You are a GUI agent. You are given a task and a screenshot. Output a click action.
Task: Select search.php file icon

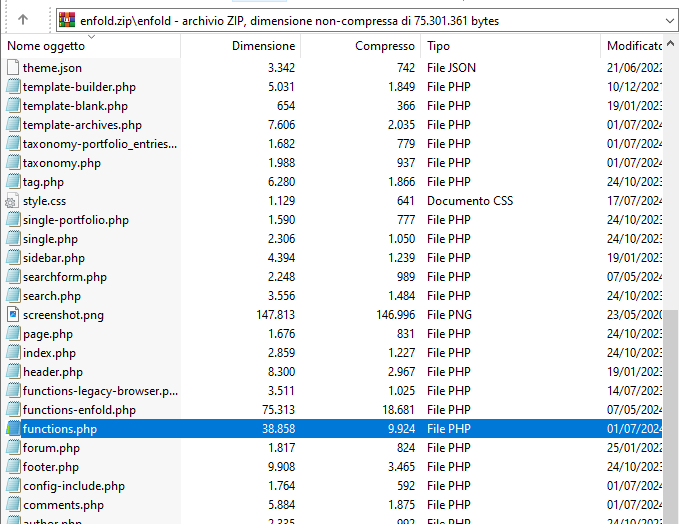point(13,296)
